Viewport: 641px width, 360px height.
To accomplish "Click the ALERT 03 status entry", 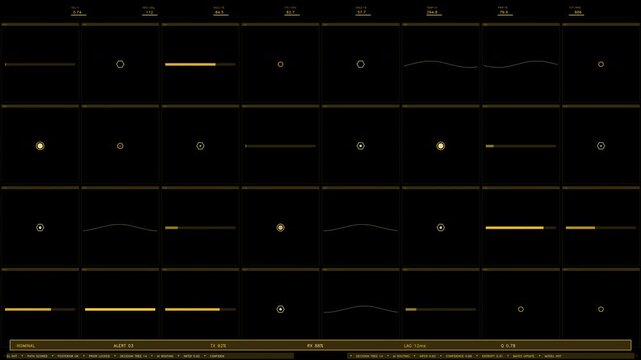I will pos(123,346).
